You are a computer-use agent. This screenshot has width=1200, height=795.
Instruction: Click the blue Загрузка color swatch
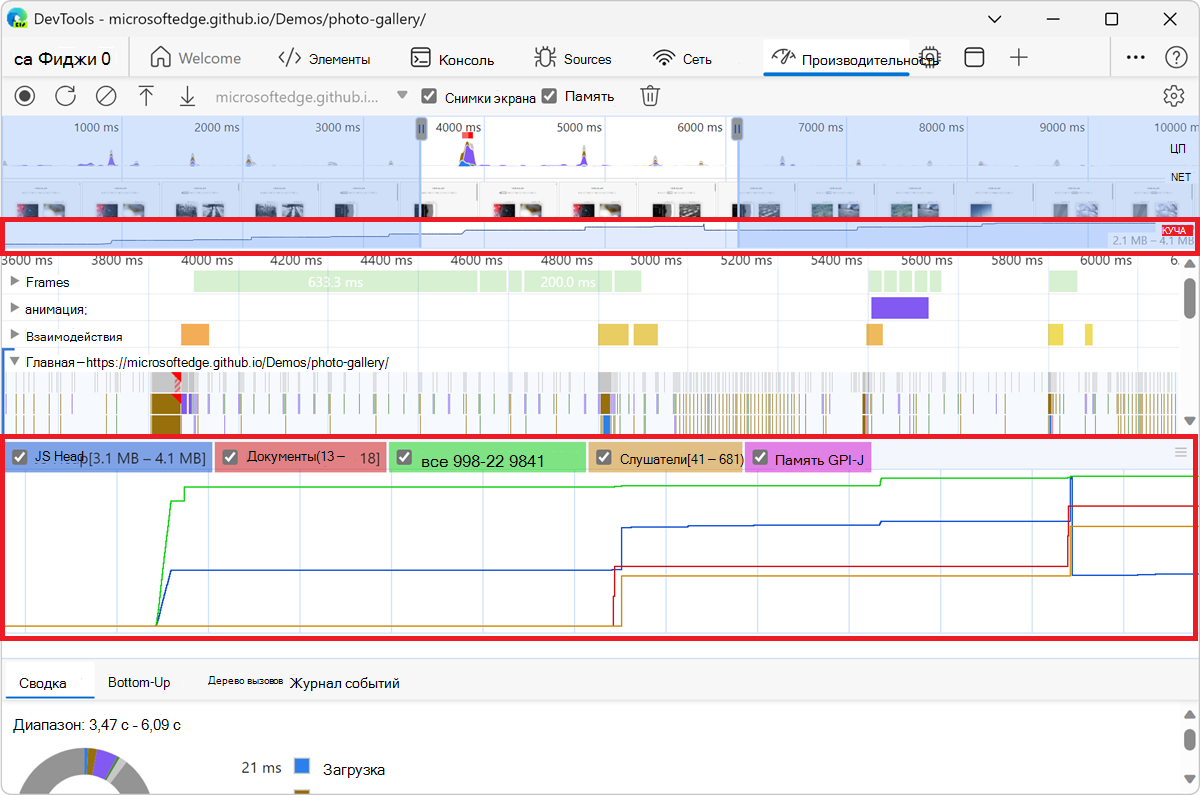pos(301,767)
